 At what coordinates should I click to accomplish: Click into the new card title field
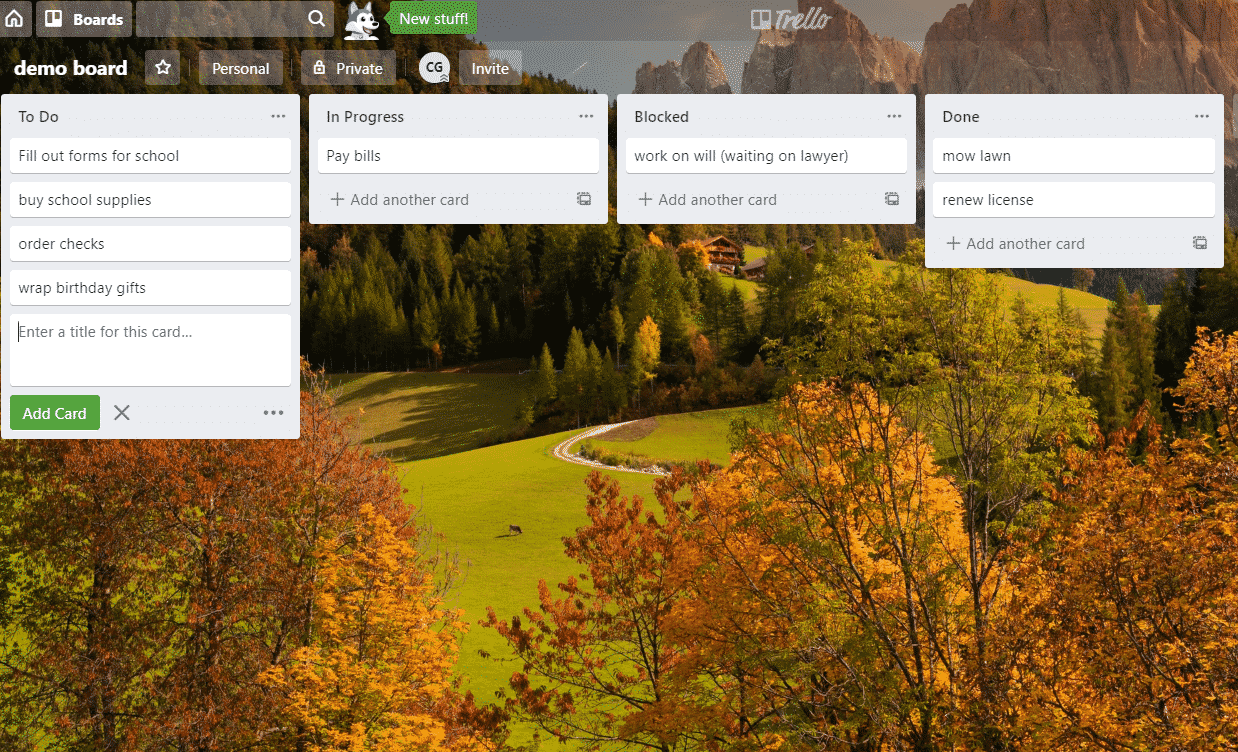coord(150,350)
